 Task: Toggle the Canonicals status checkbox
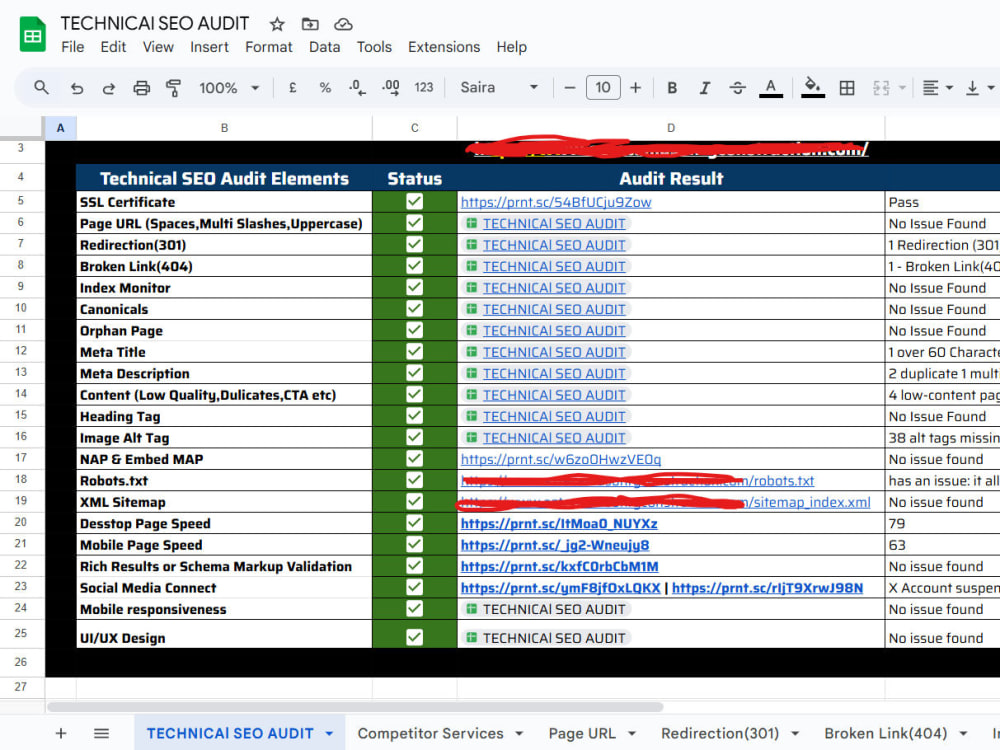(415, 309)
